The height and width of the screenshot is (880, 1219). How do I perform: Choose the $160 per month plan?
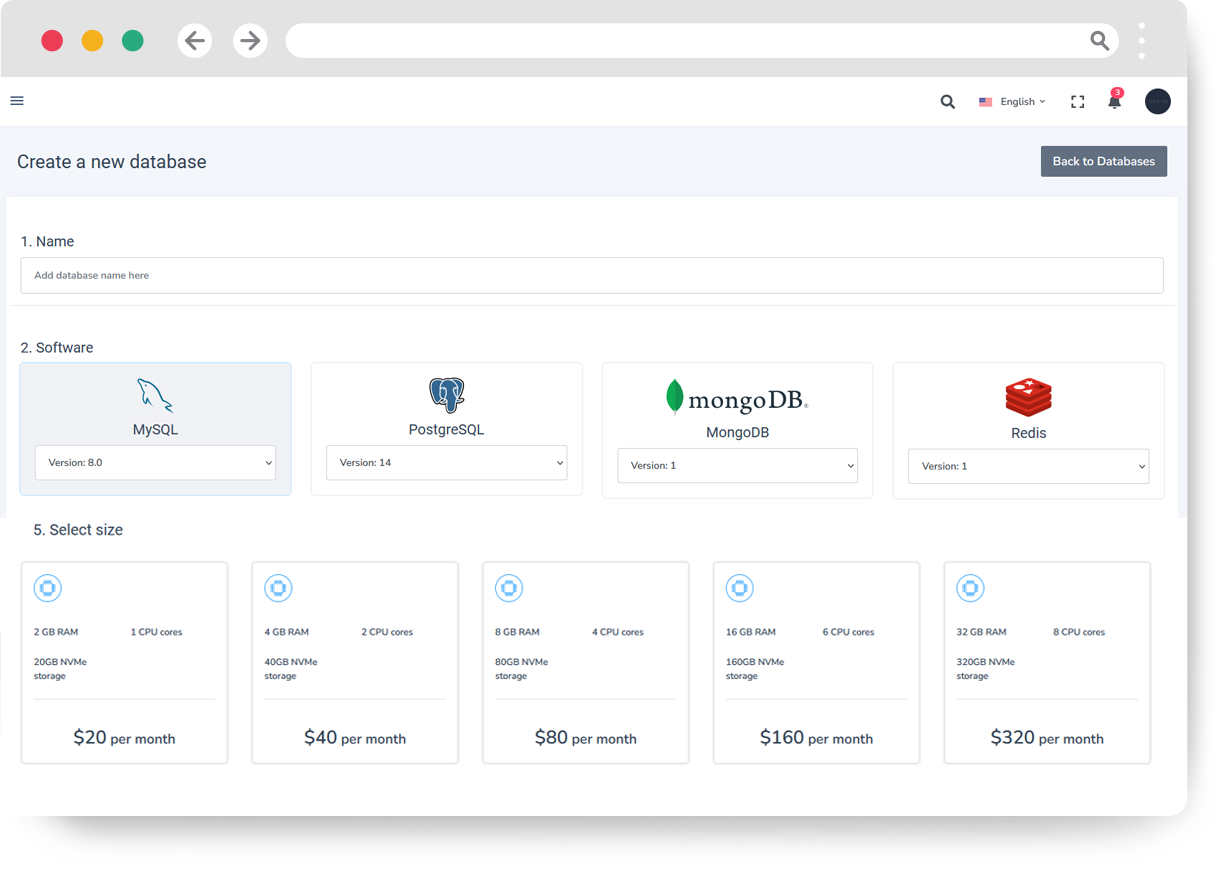coord(816,662)
